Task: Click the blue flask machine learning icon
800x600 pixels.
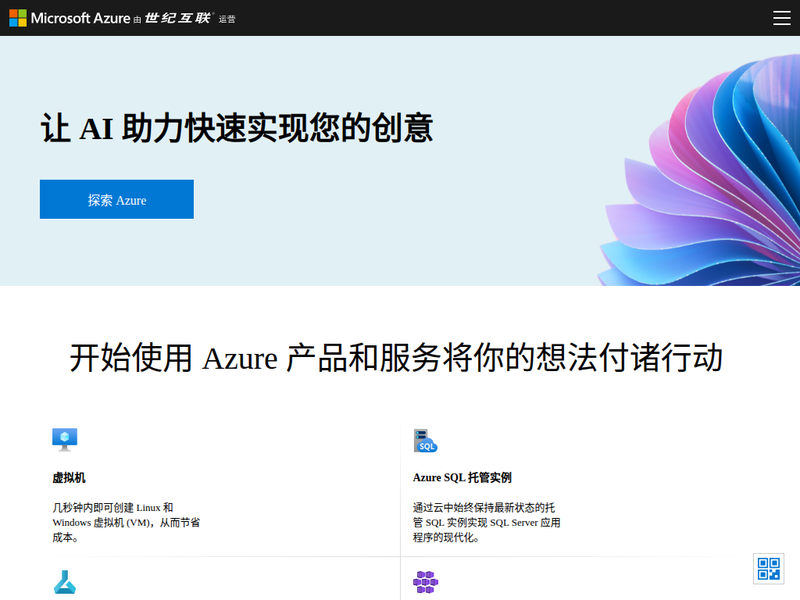Action: point(65,582)
